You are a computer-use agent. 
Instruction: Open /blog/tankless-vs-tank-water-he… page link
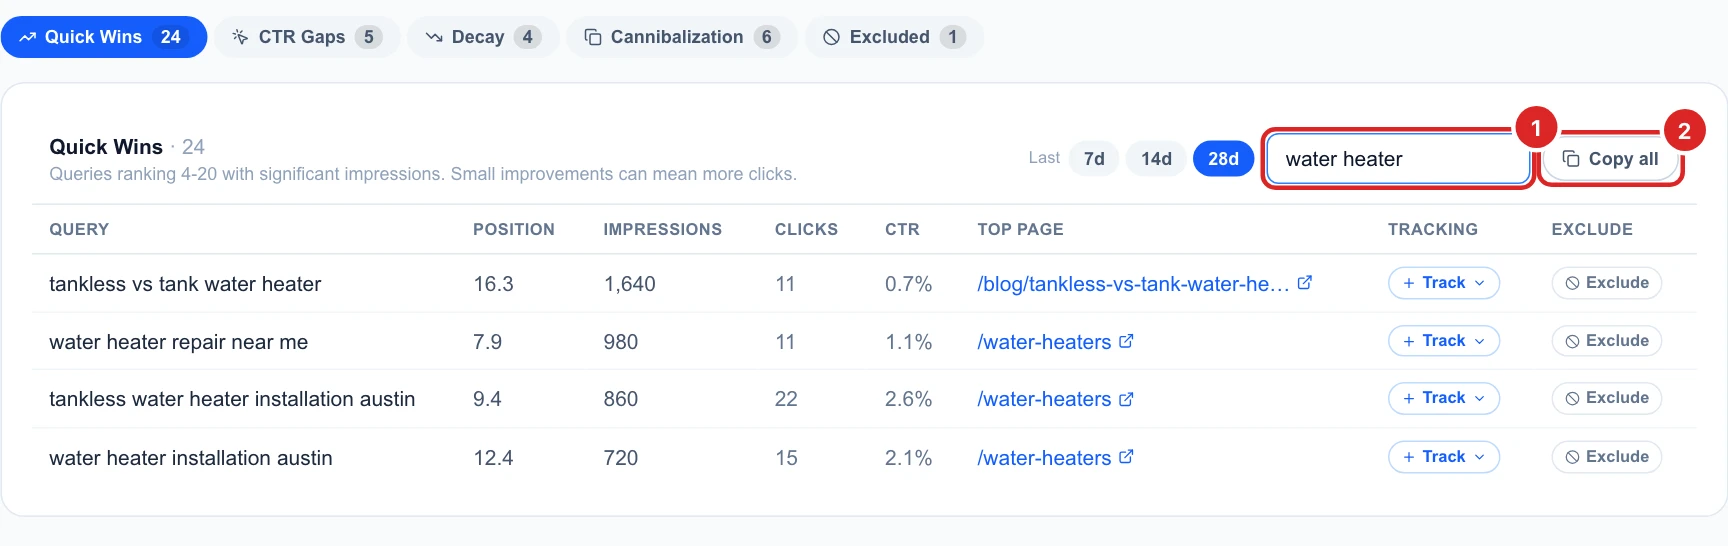1133,284
